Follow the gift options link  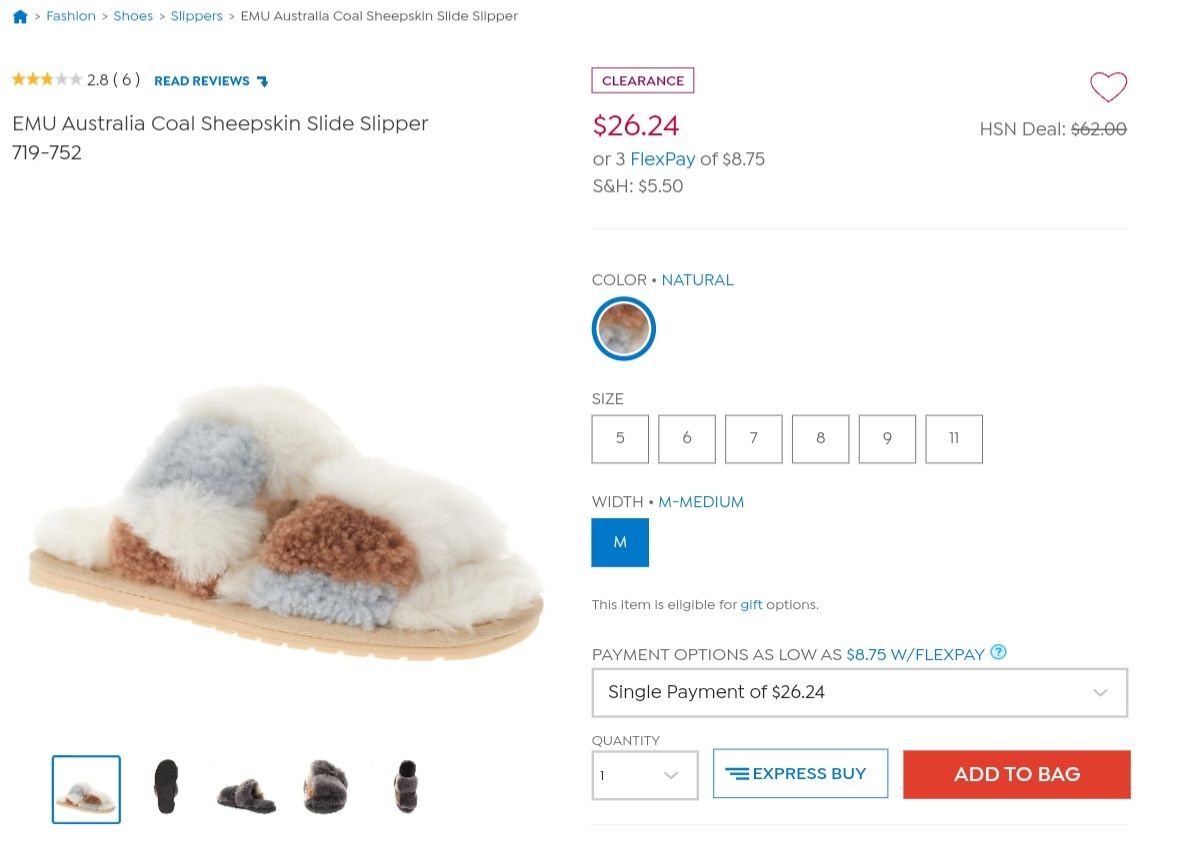click(751, 605)
